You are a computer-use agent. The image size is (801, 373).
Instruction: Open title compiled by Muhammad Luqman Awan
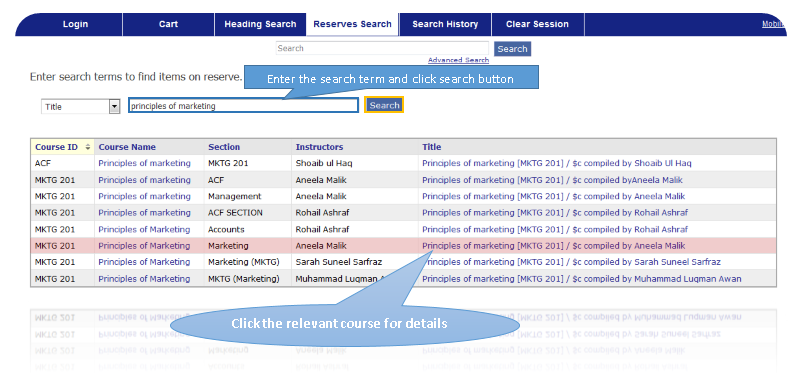(x=582, y=279)
